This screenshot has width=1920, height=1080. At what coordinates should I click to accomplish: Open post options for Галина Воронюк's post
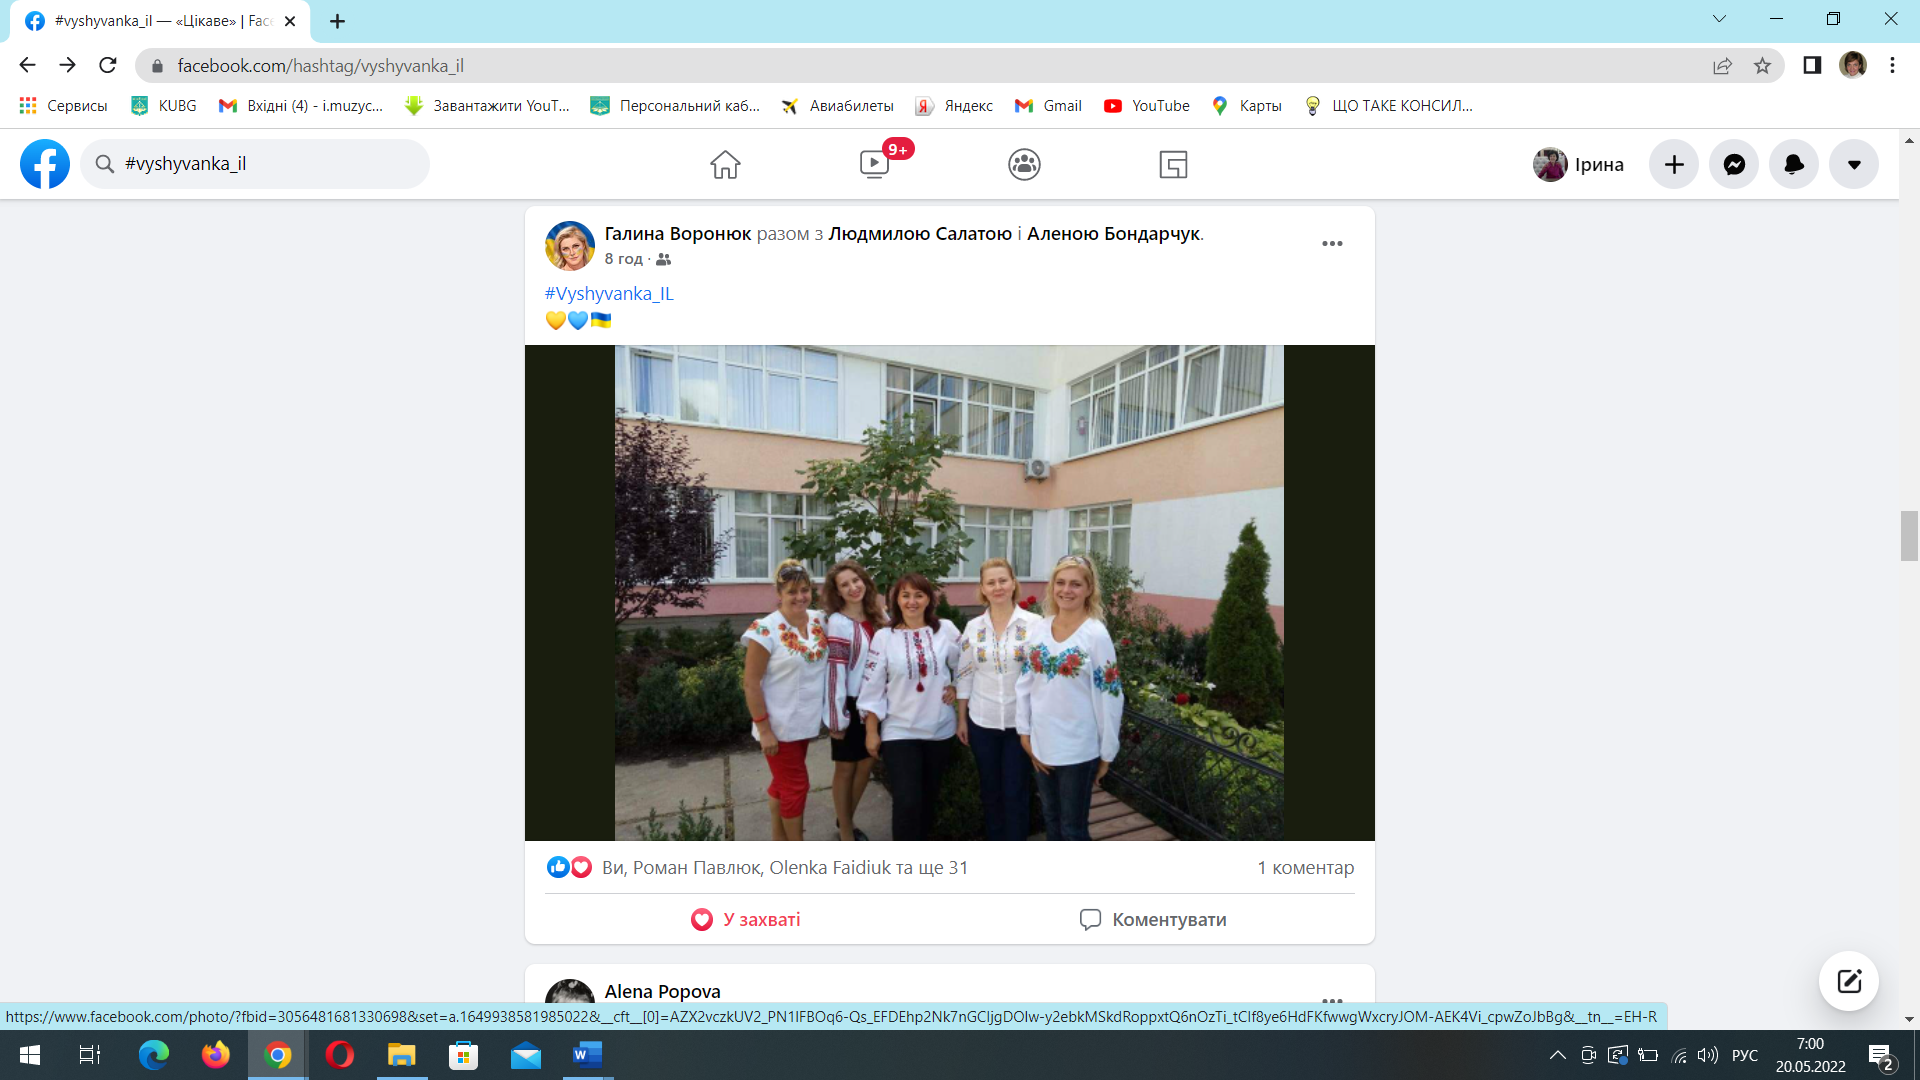click(x=1332, y=244)
